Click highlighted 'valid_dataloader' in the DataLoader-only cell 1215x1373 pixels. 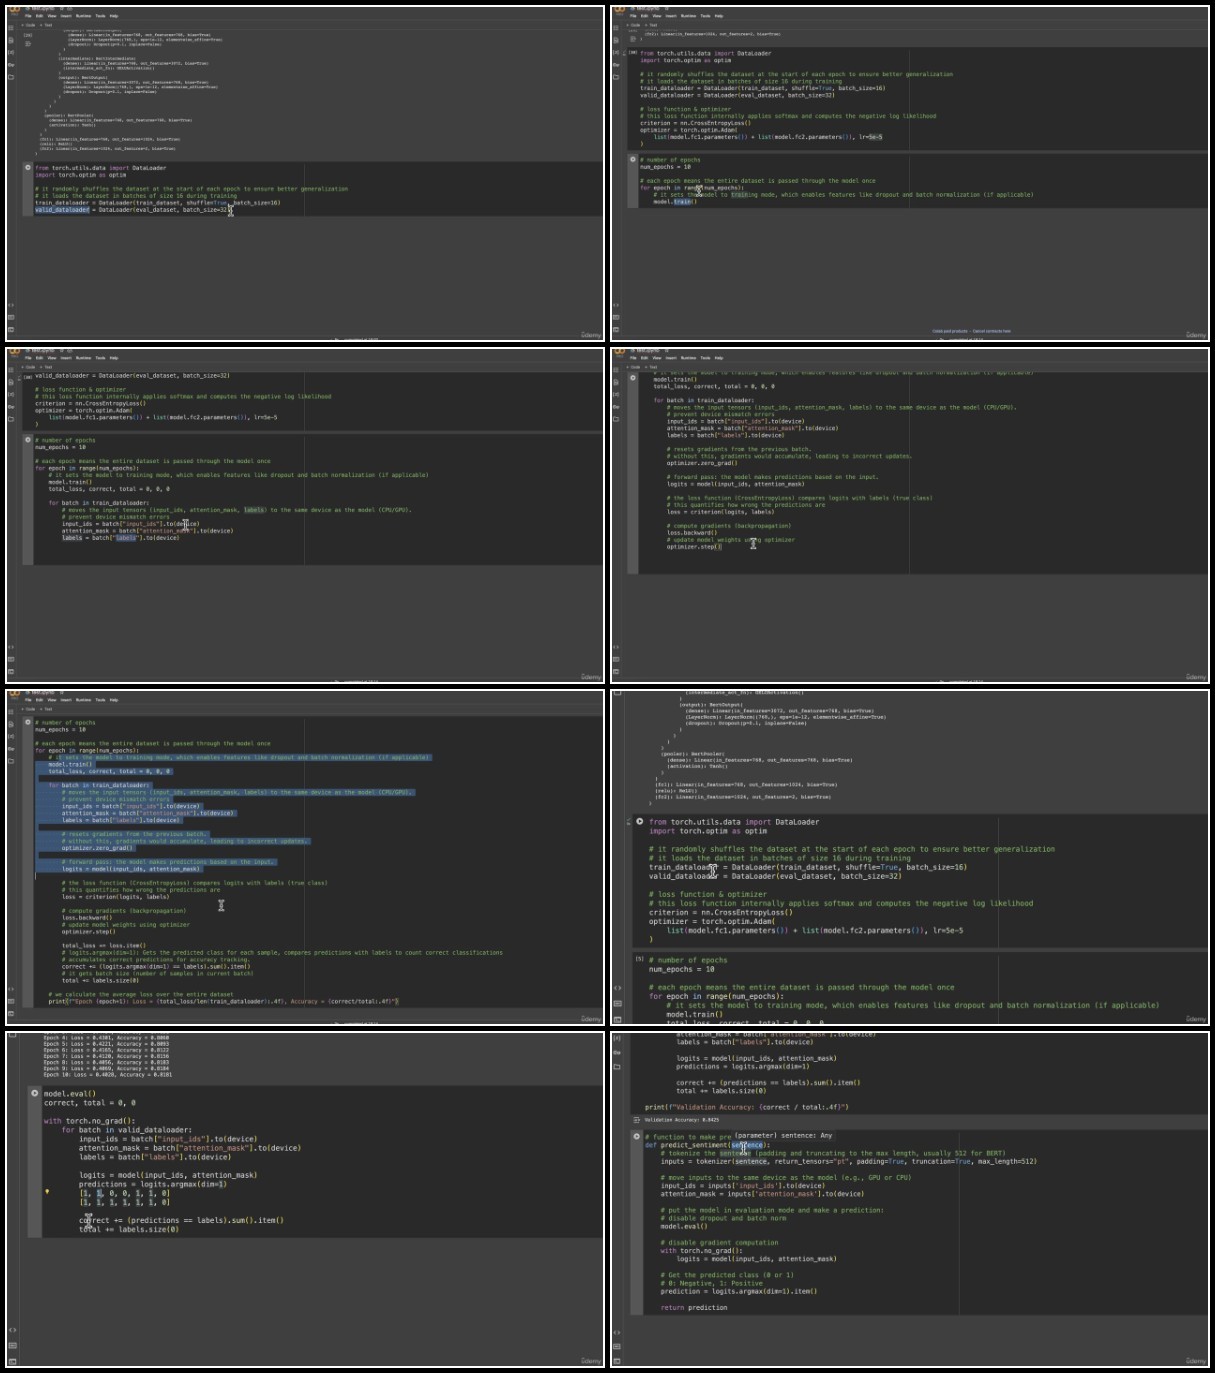[x=62, y=210]
